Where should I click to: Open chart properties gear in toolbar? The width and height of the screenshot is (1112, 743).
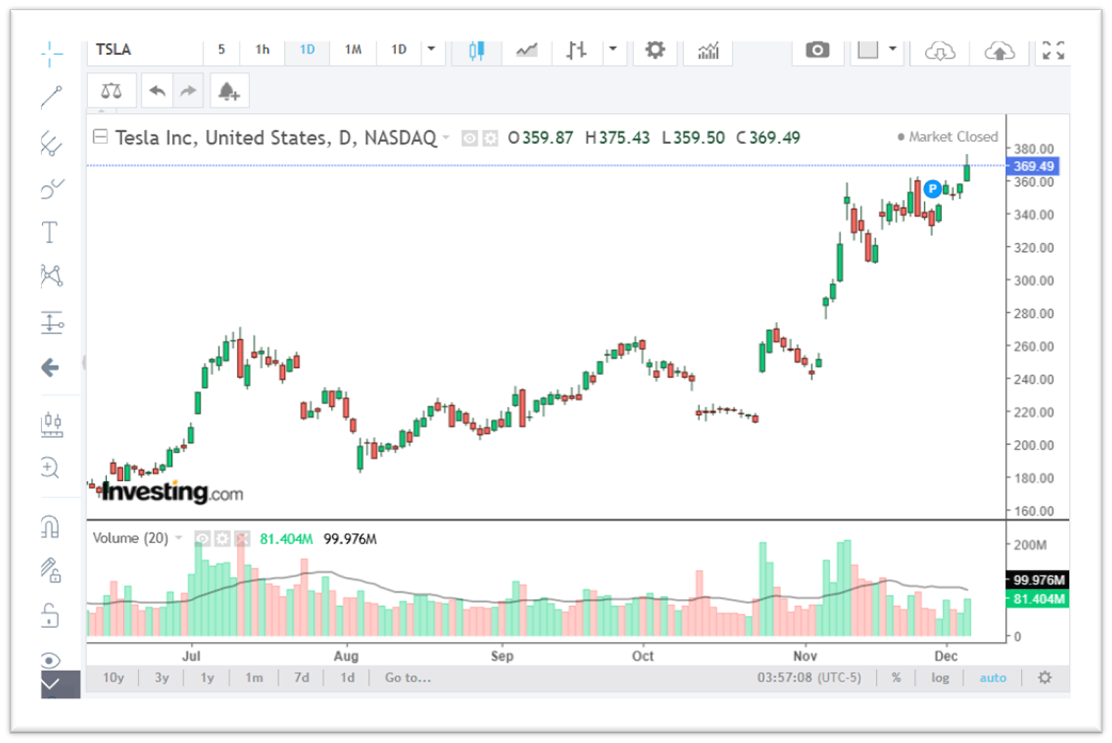pos(655,50)
